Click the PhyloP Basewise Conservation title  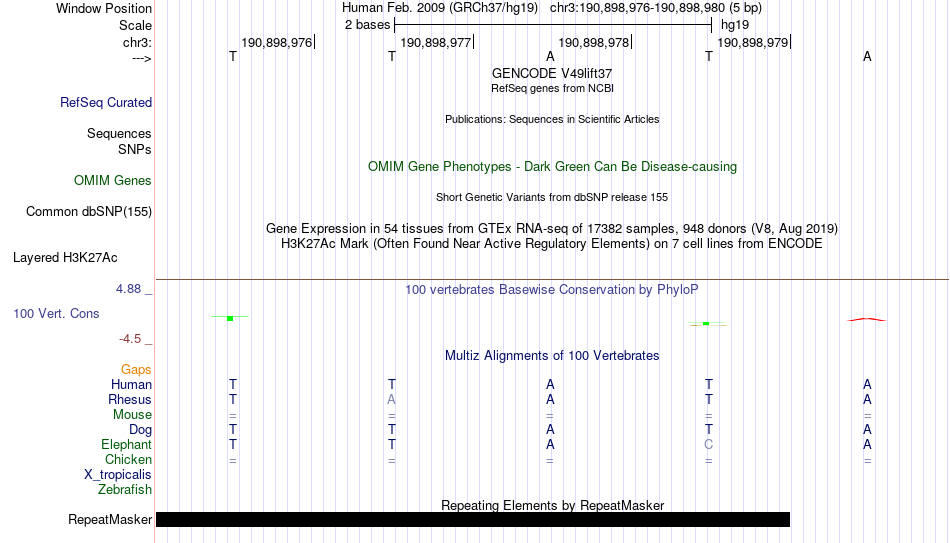pos(552,290)
